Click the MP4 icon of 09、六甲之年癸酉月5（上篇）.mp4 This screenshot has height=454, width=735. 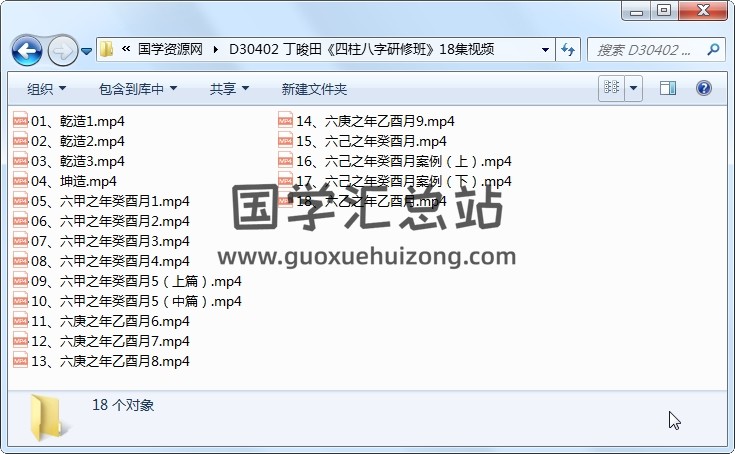tap(21, 281)
